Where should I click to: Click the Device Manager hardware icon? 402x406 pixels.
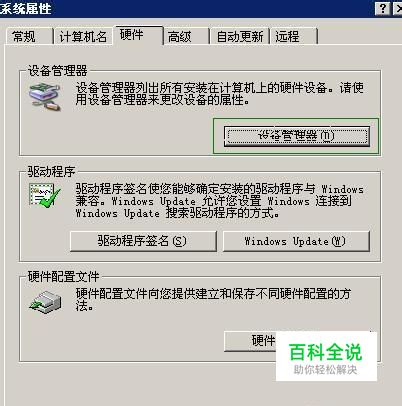(x=45, y=97)
